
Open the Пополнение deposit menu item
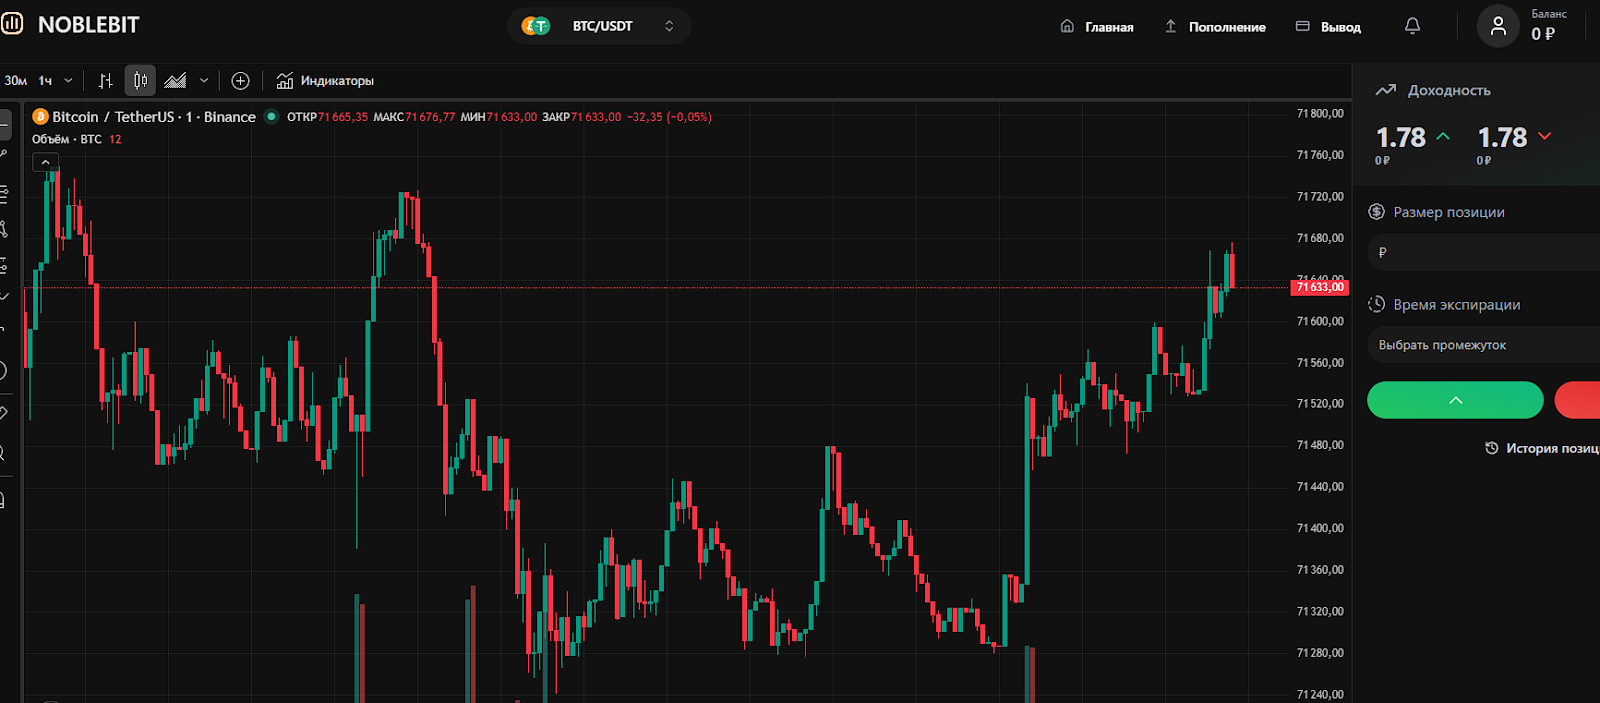1215,27
